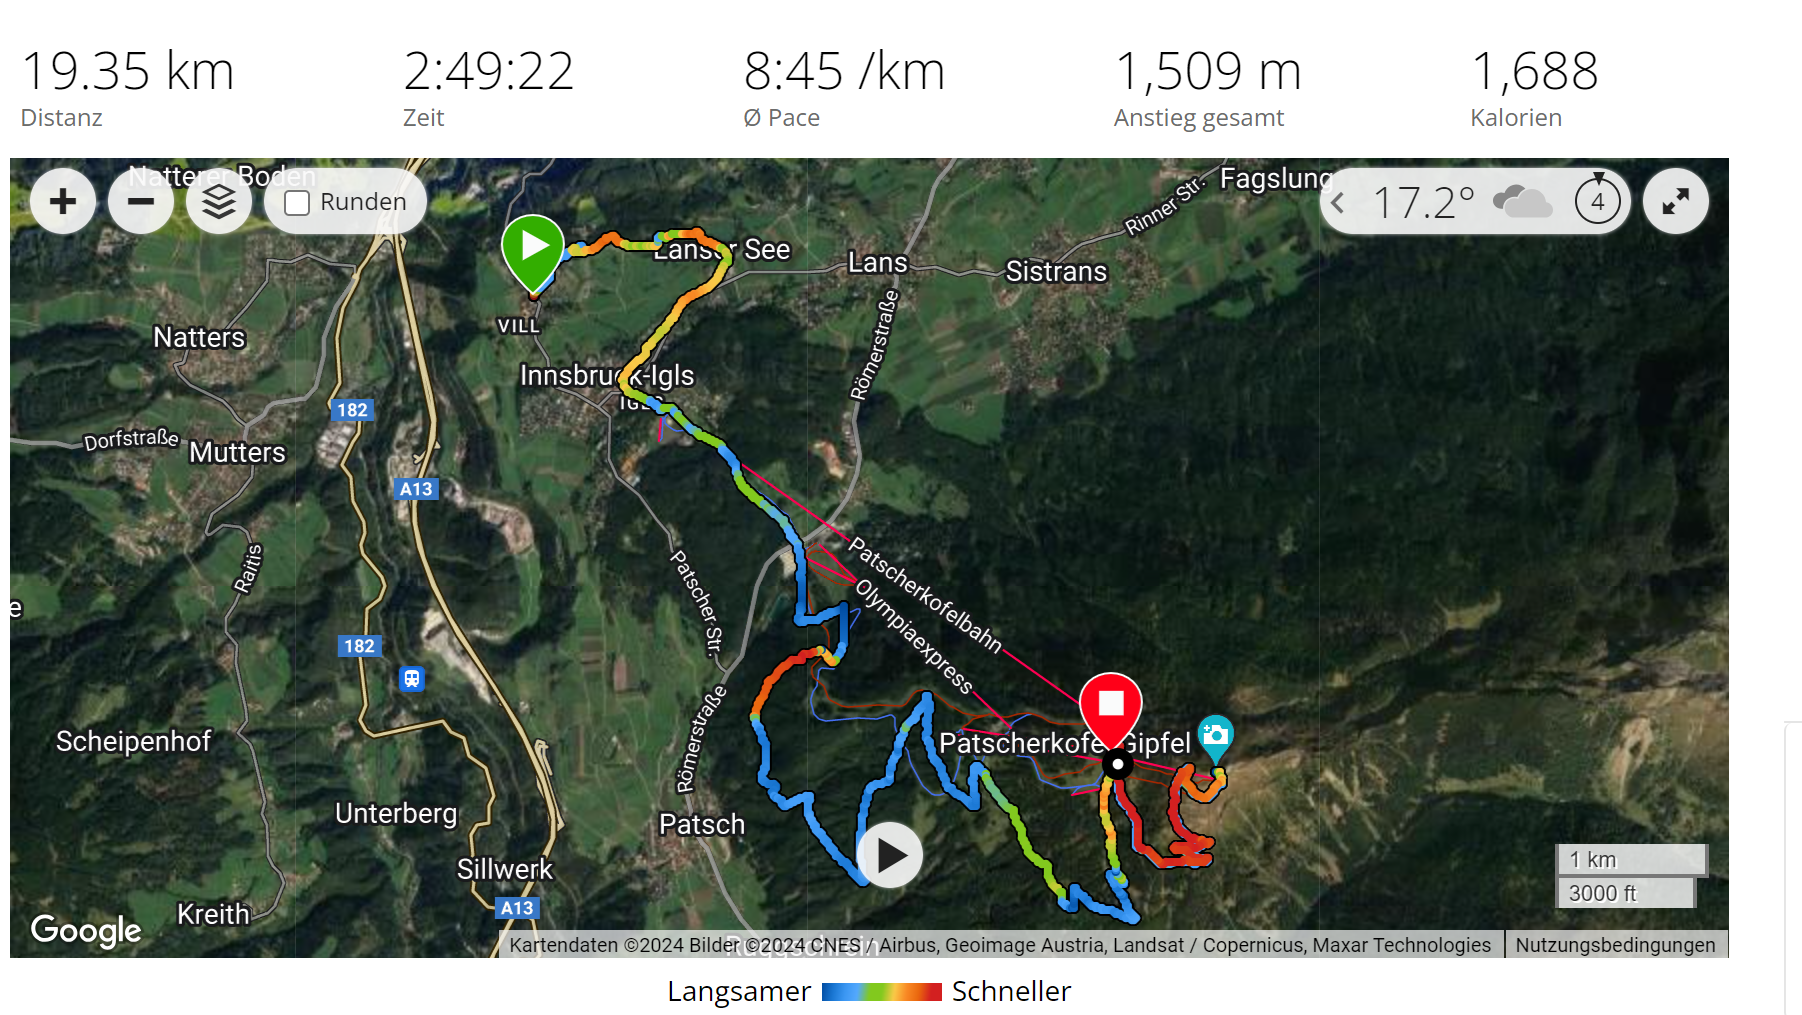Click the cloudy weather icon
Image resolution: width=1802 pixels, height=1015 pixels.
[1522, 201]
